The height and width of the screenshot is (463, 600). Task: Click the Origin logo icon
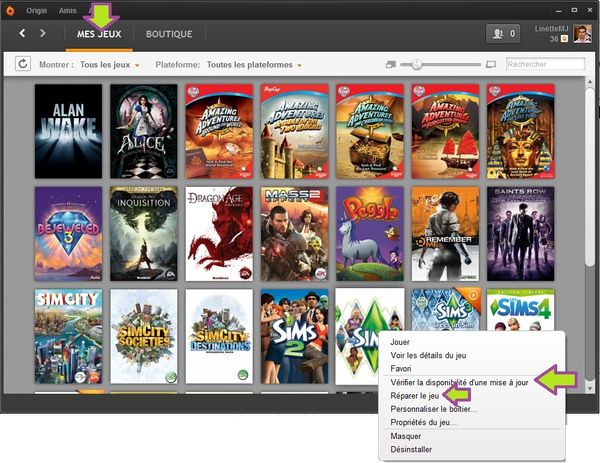click(x=10, y=10)
